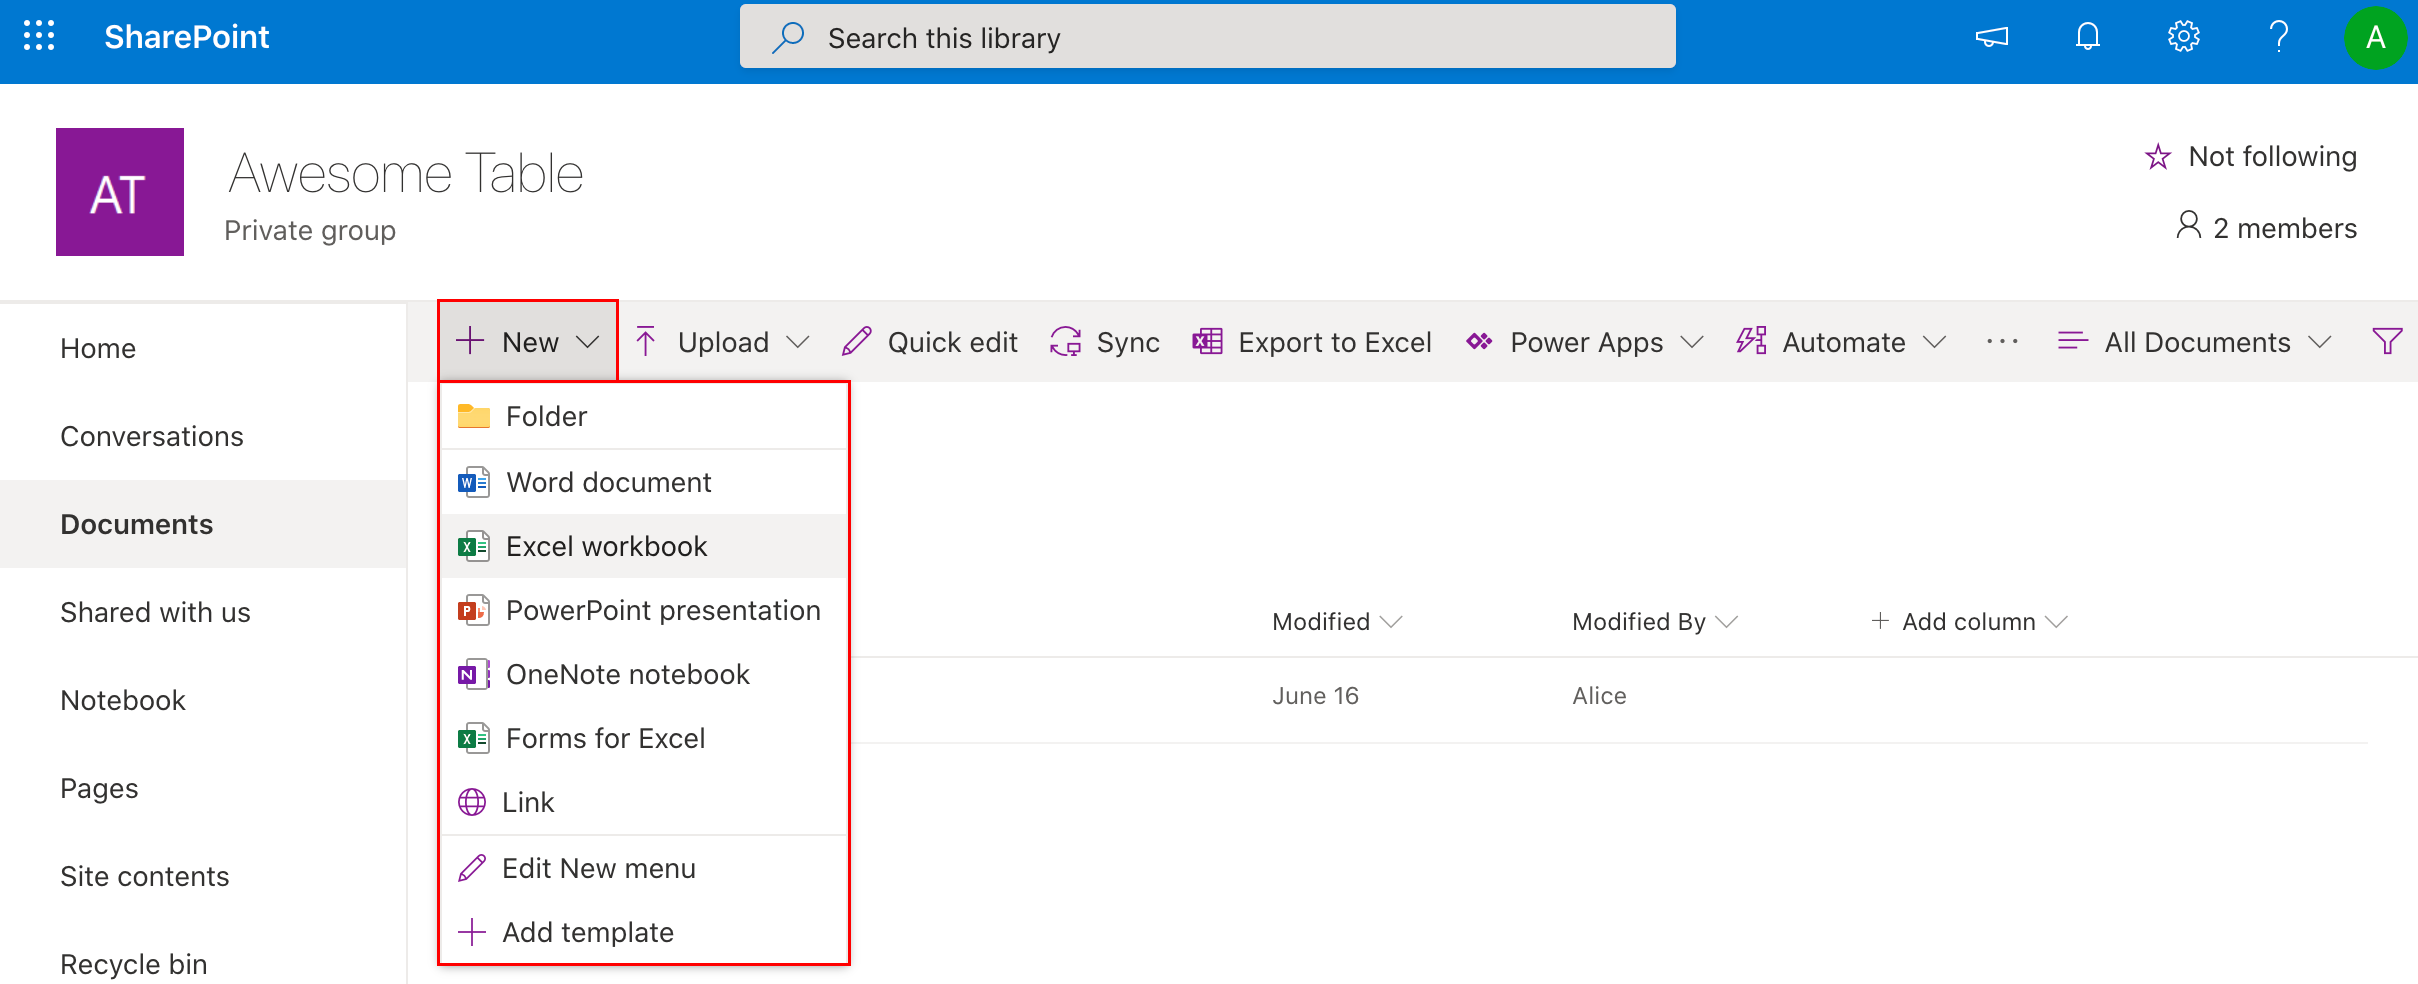Screen dimensions: 2418x984
Task: Click the Automate flow icon
Action: tap(1751, 341)
